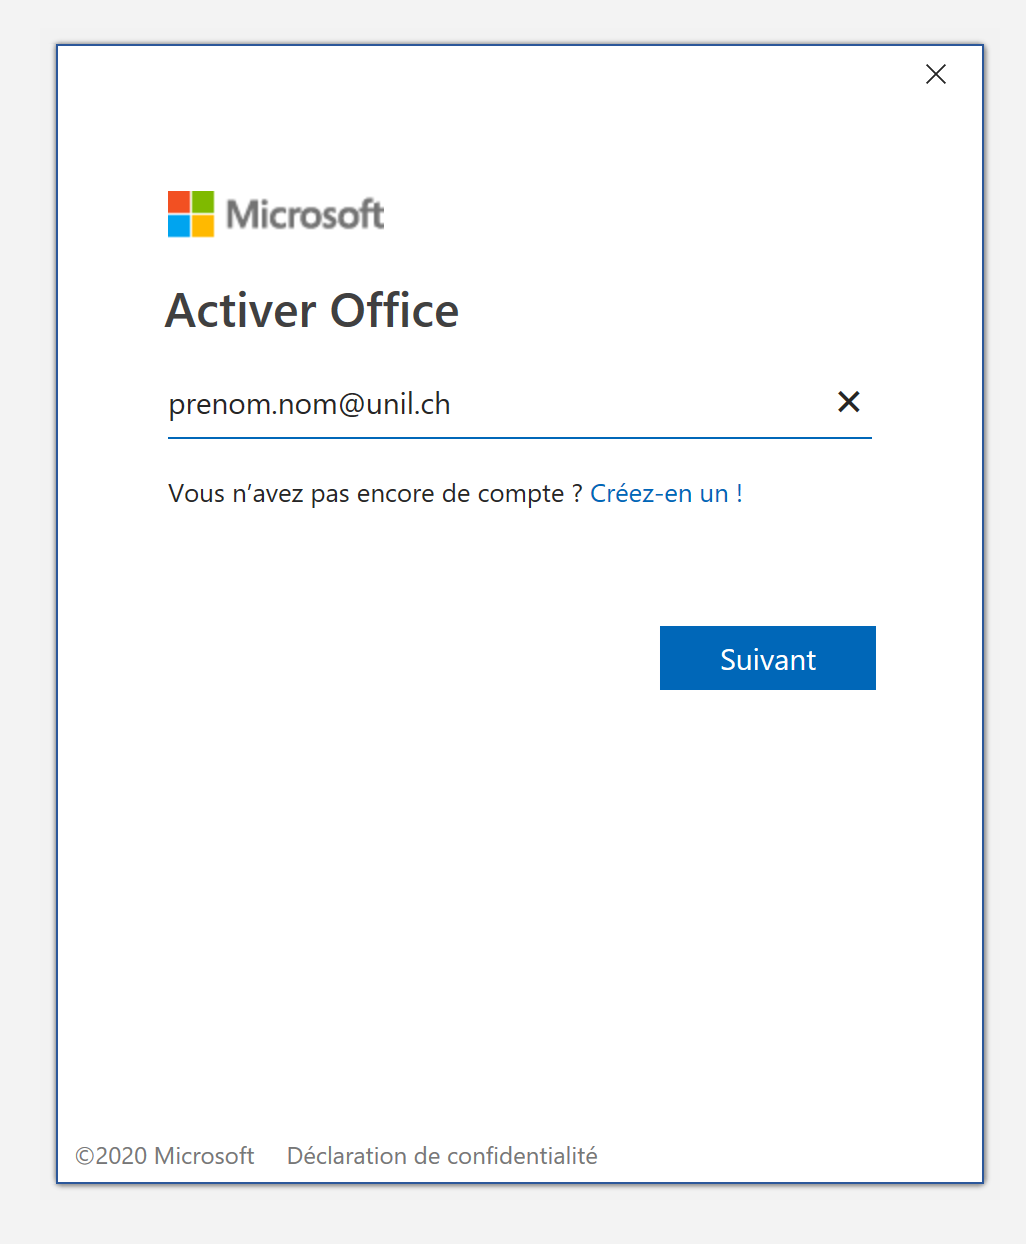Screen dimensions: 1026x1244
Task: Focus the email address input field
Action: tap(500, 405)
